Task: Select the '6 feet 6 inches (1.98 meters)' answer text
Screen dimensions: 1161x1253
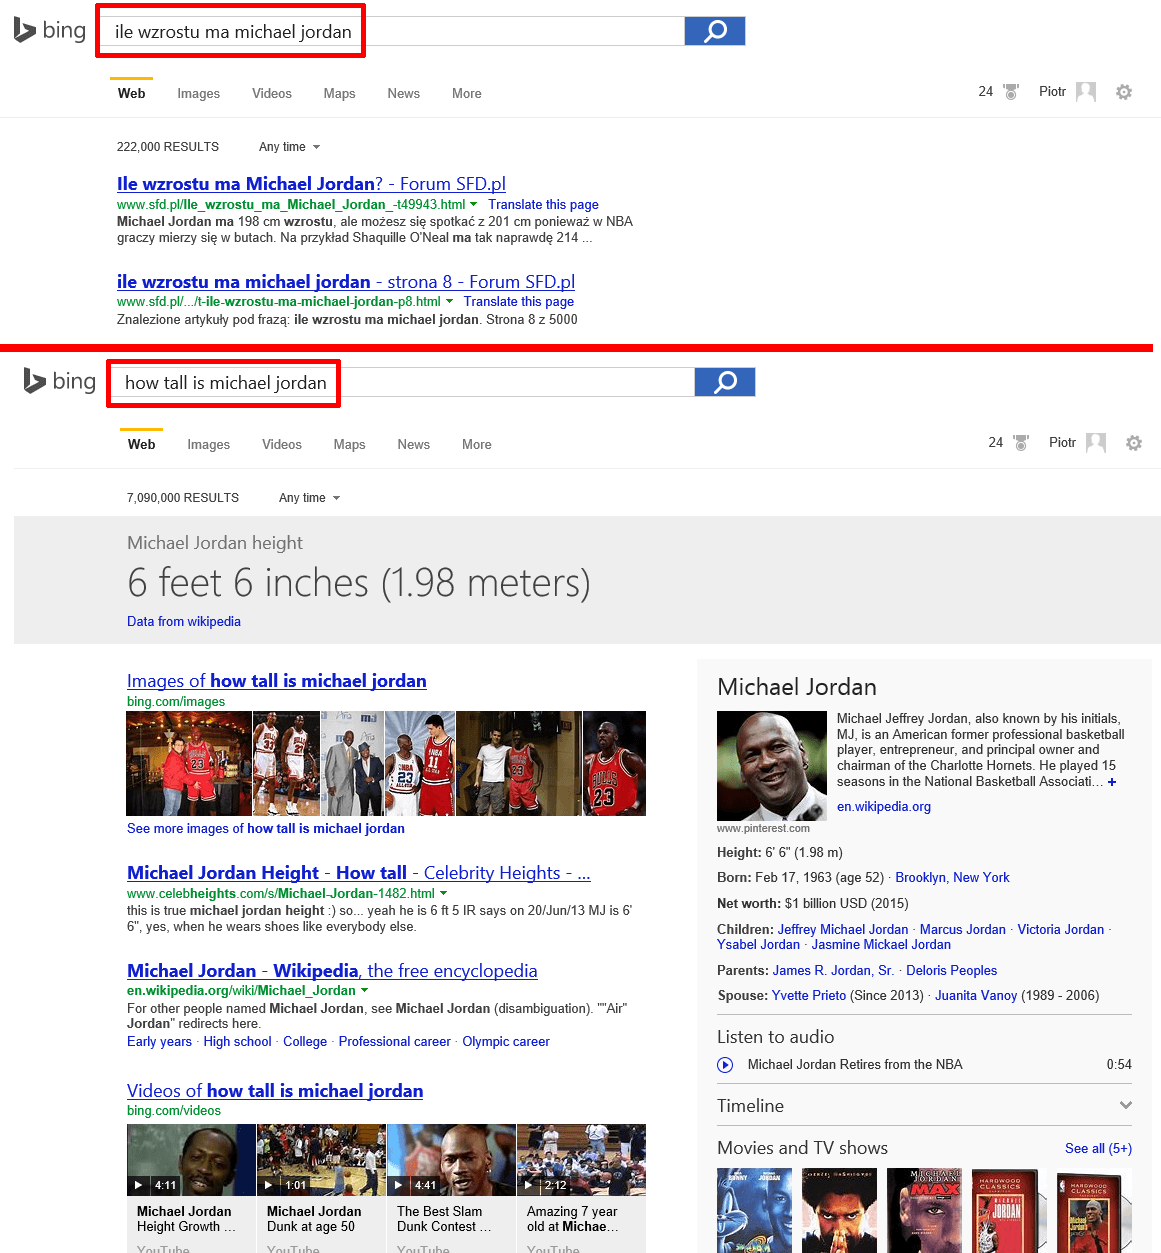Action: tap(359, 583)
